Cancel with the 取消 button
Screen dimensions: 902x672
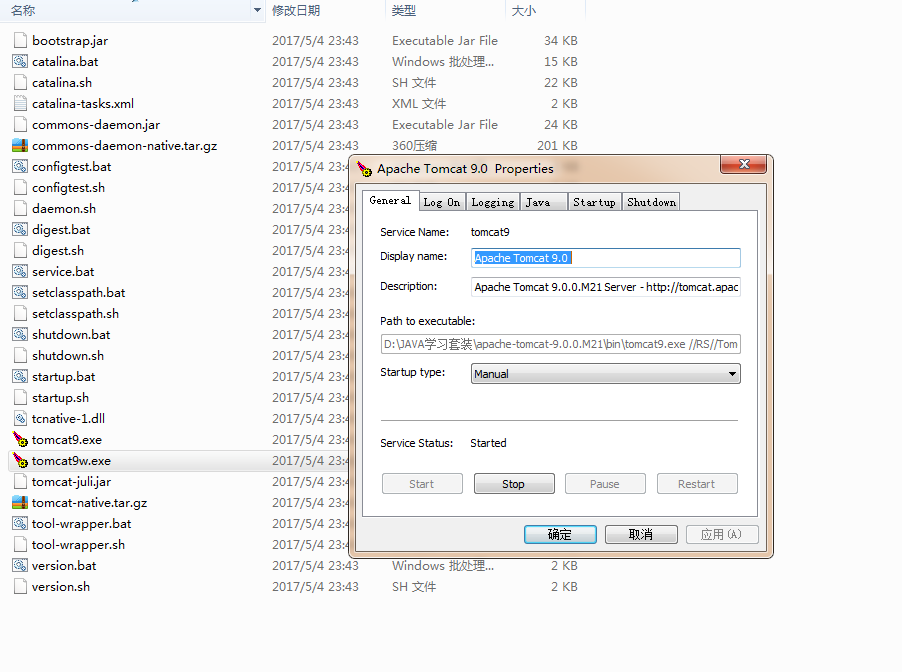pos(641,534)
